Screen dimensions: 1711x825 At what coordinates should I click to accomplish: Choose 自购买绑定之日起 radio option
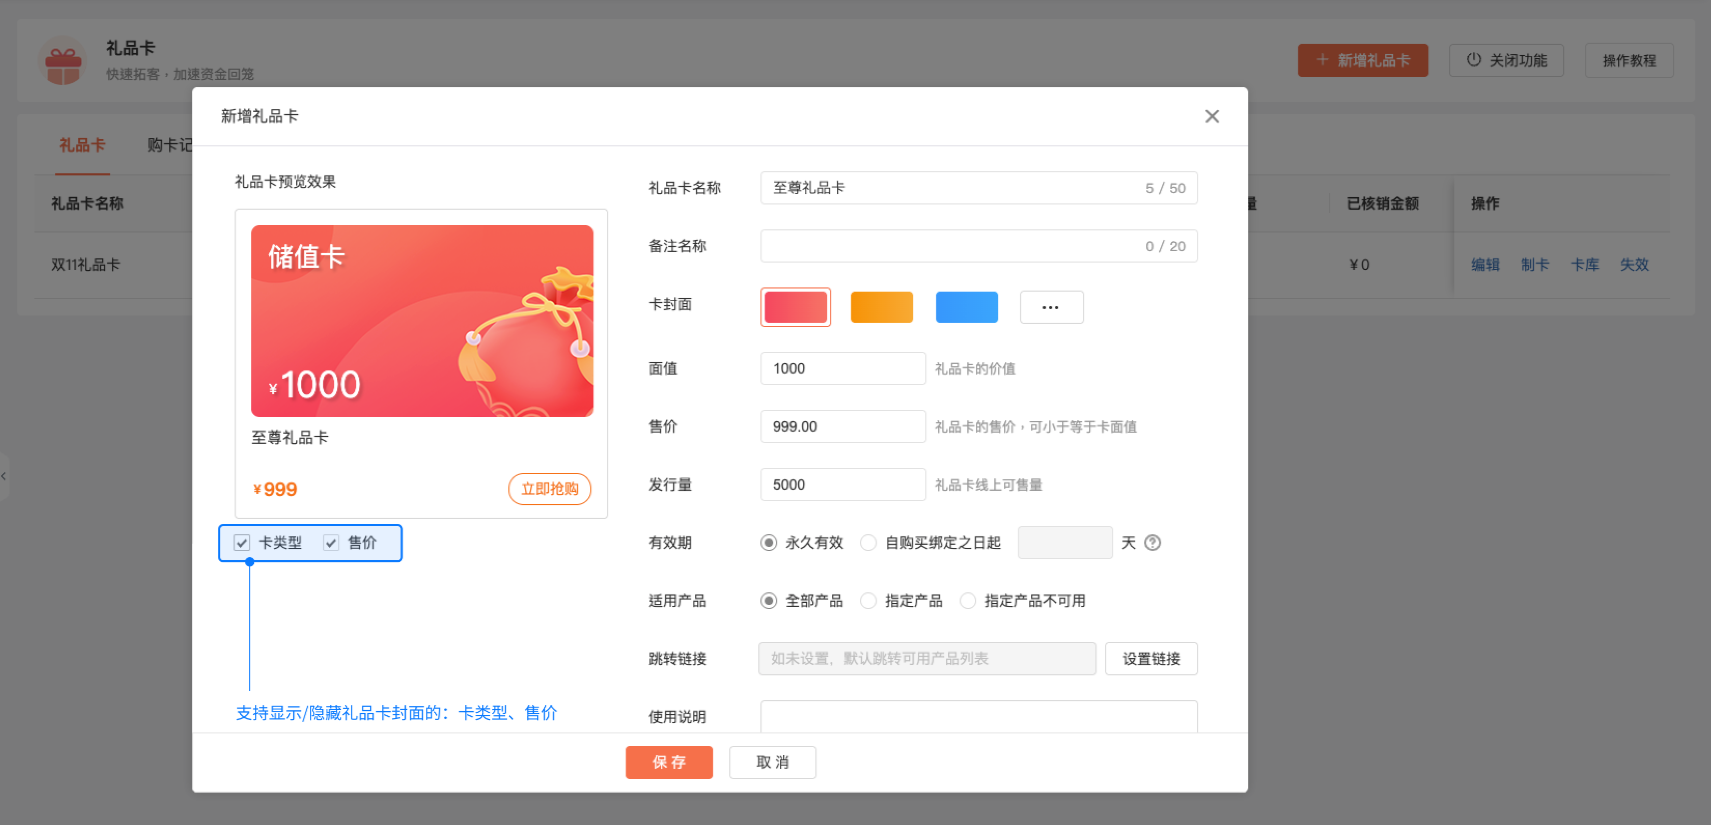point(868,543)
